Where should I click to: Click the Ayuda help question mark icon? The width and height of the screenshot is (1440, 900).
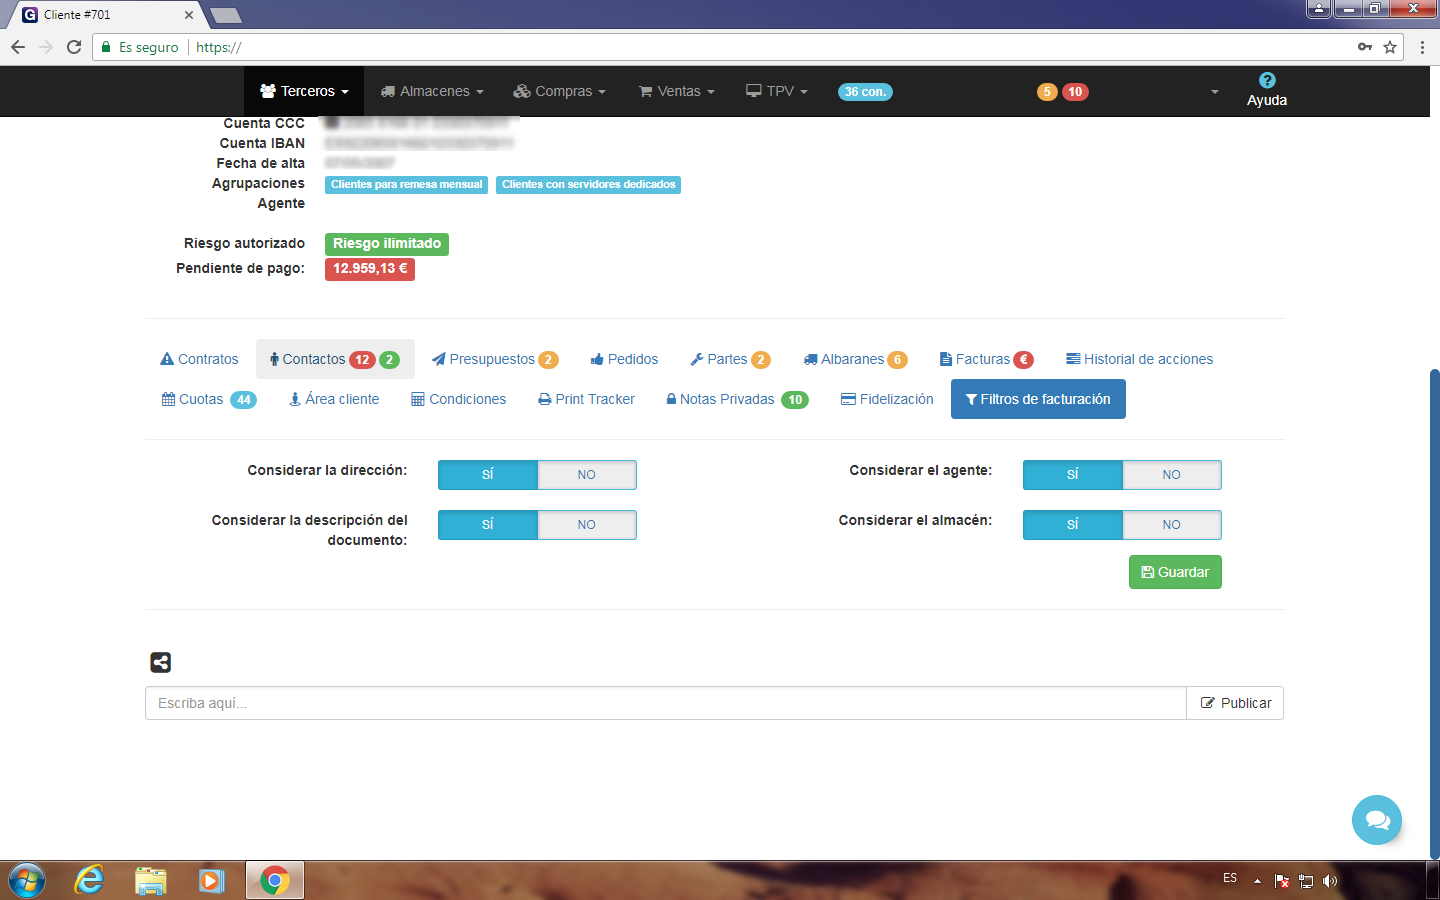tap(1267, 81)
